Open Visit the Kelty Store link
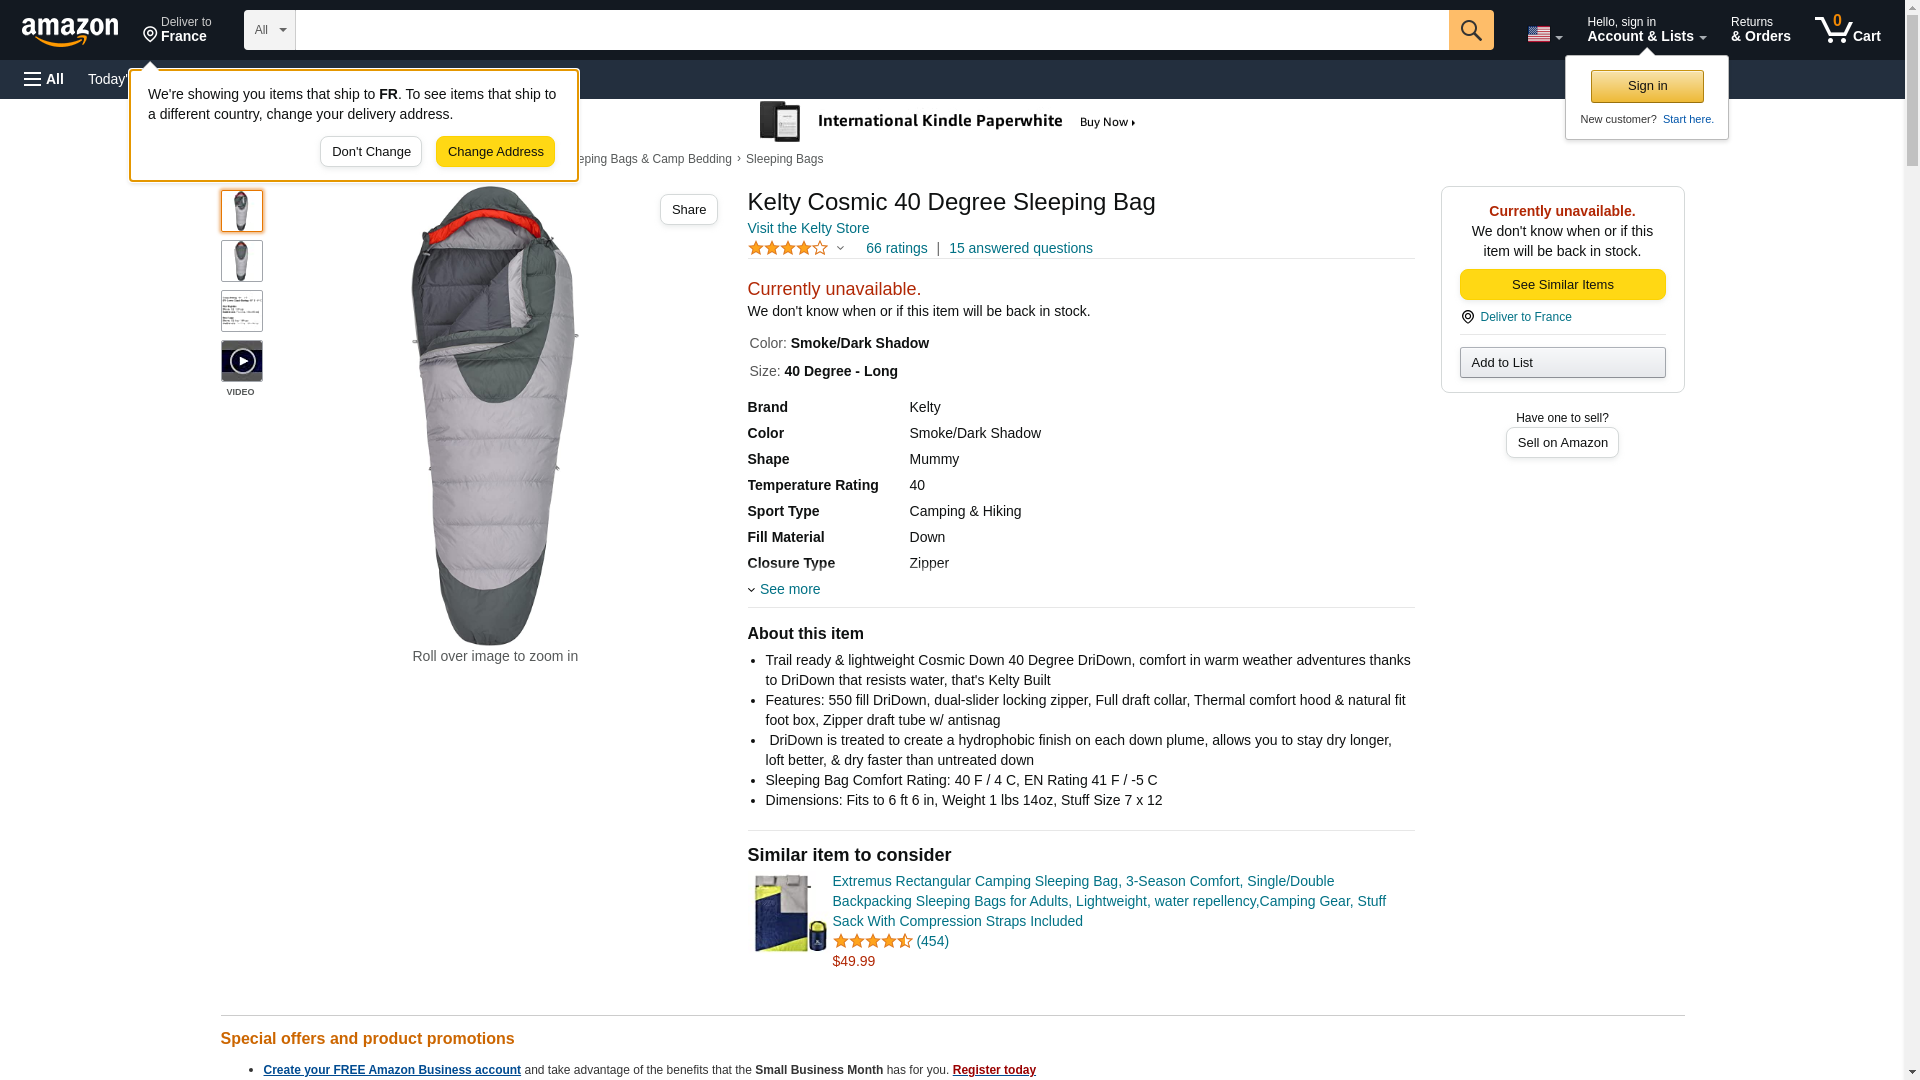 [808, 228]
